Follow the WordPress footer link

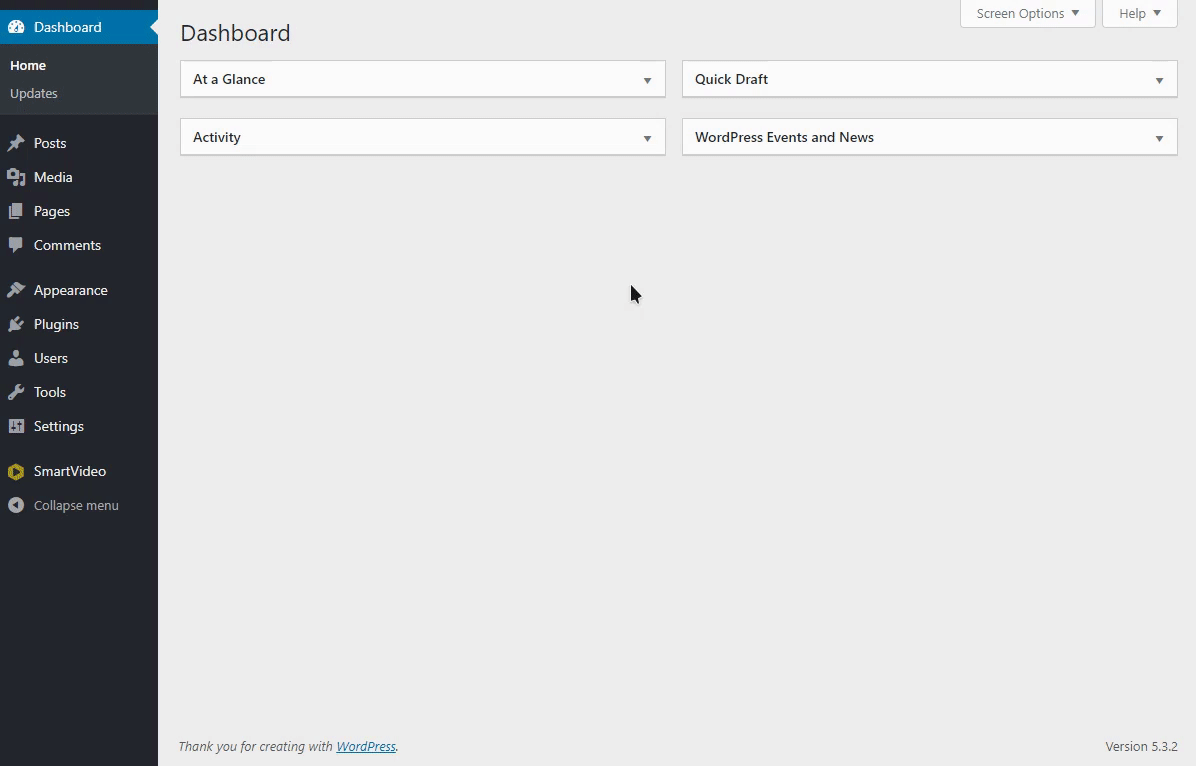365,746
